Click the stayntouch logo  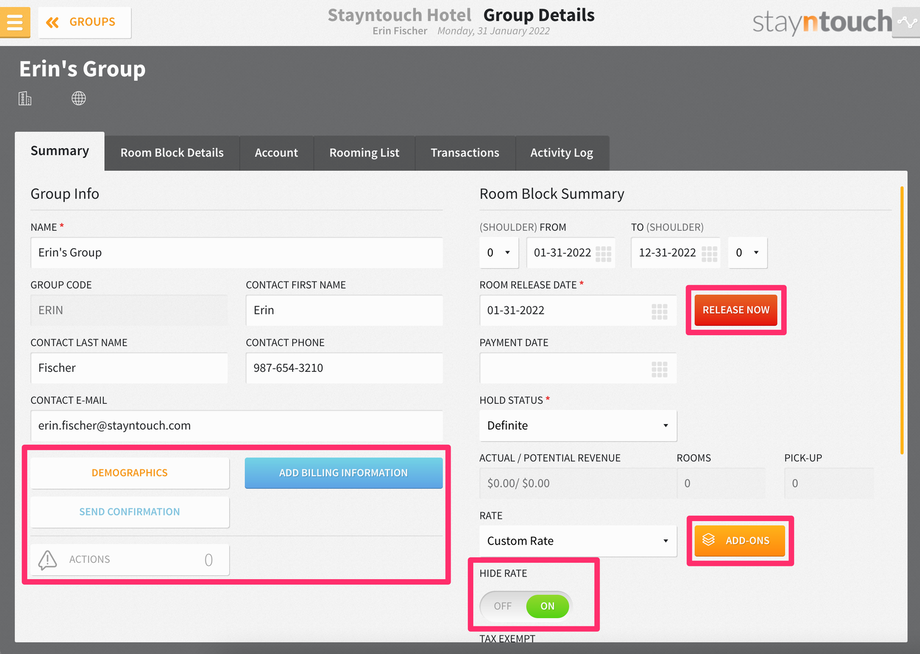821,22
